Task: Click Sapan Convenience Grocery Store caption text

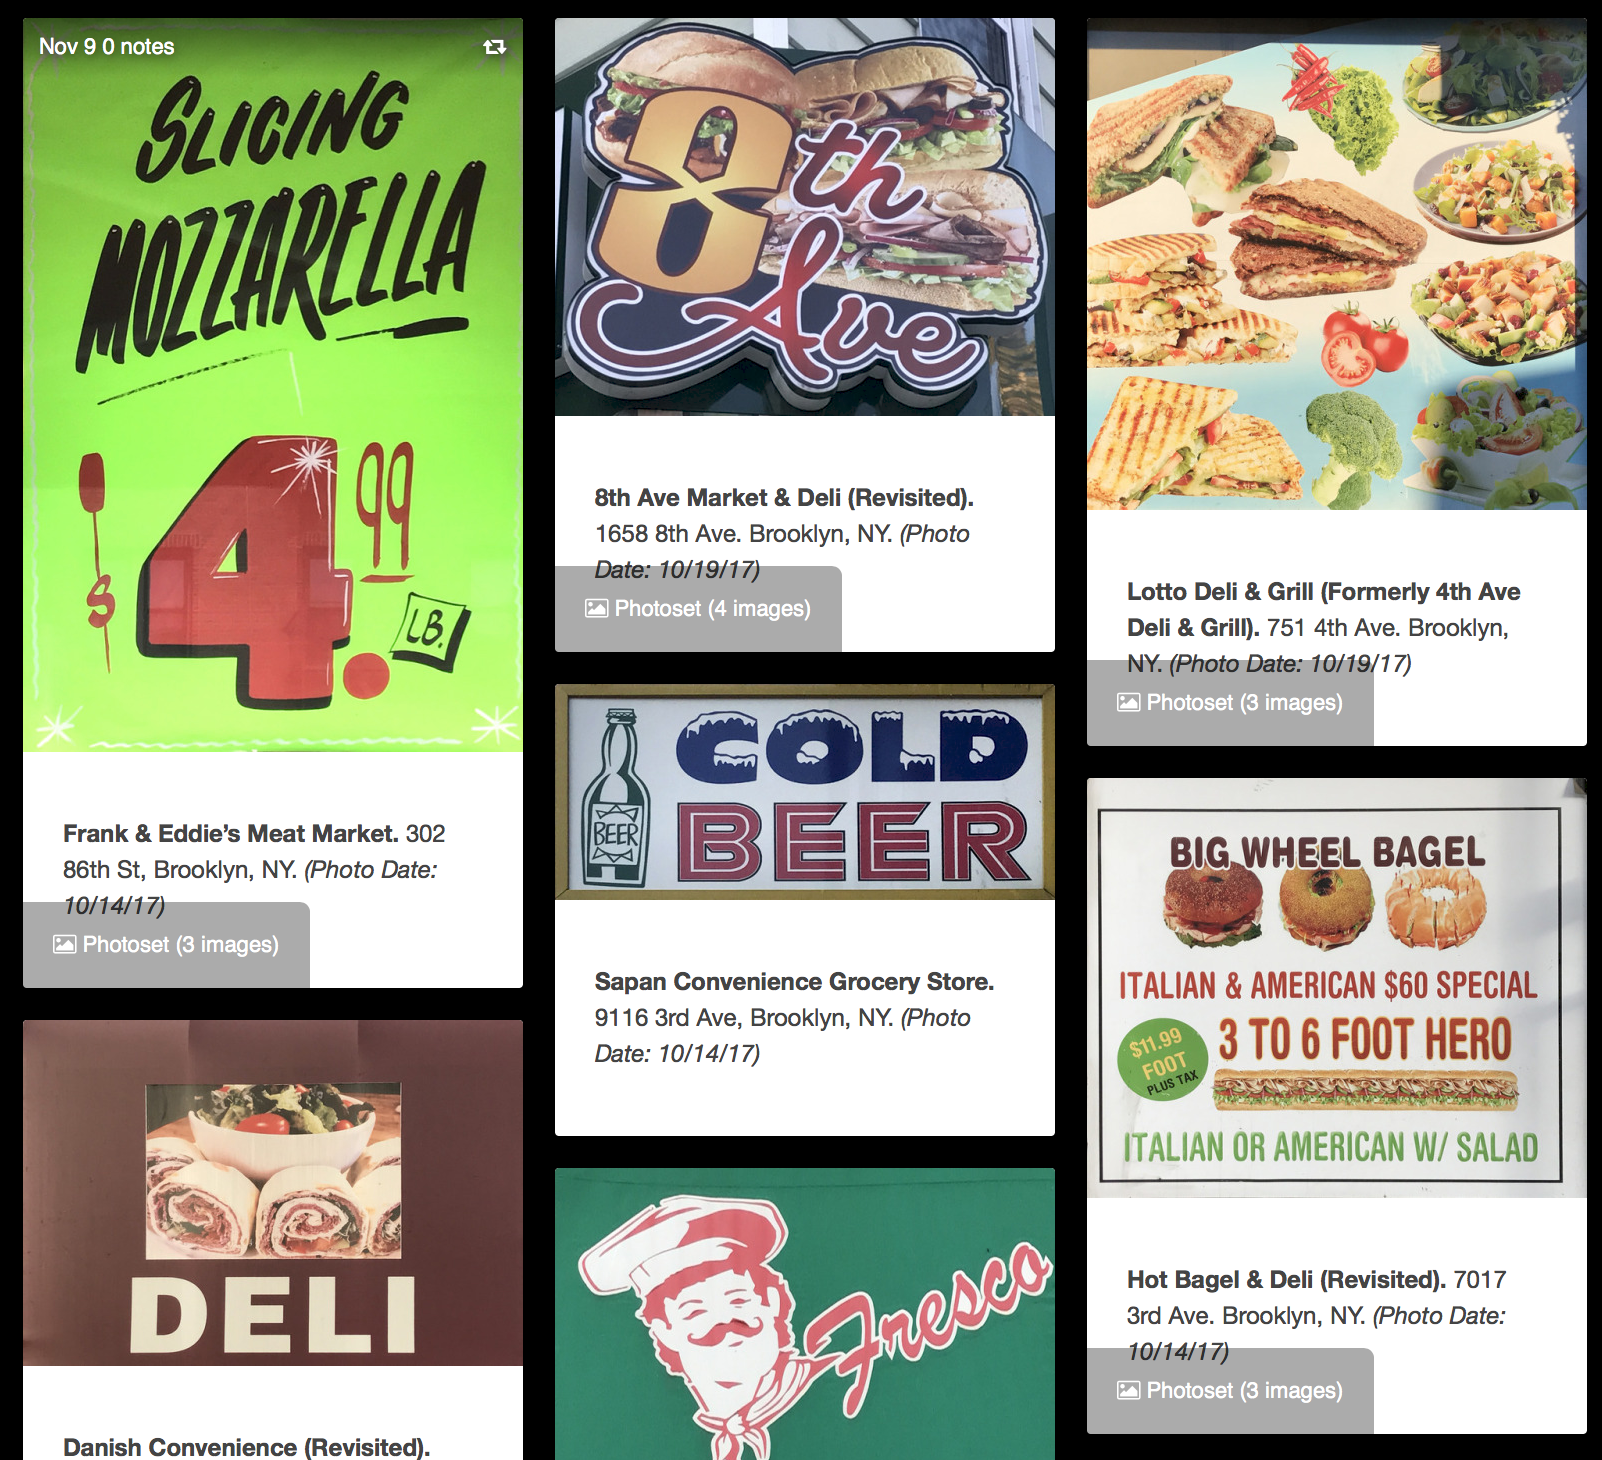Action: (x=794, y=982)
